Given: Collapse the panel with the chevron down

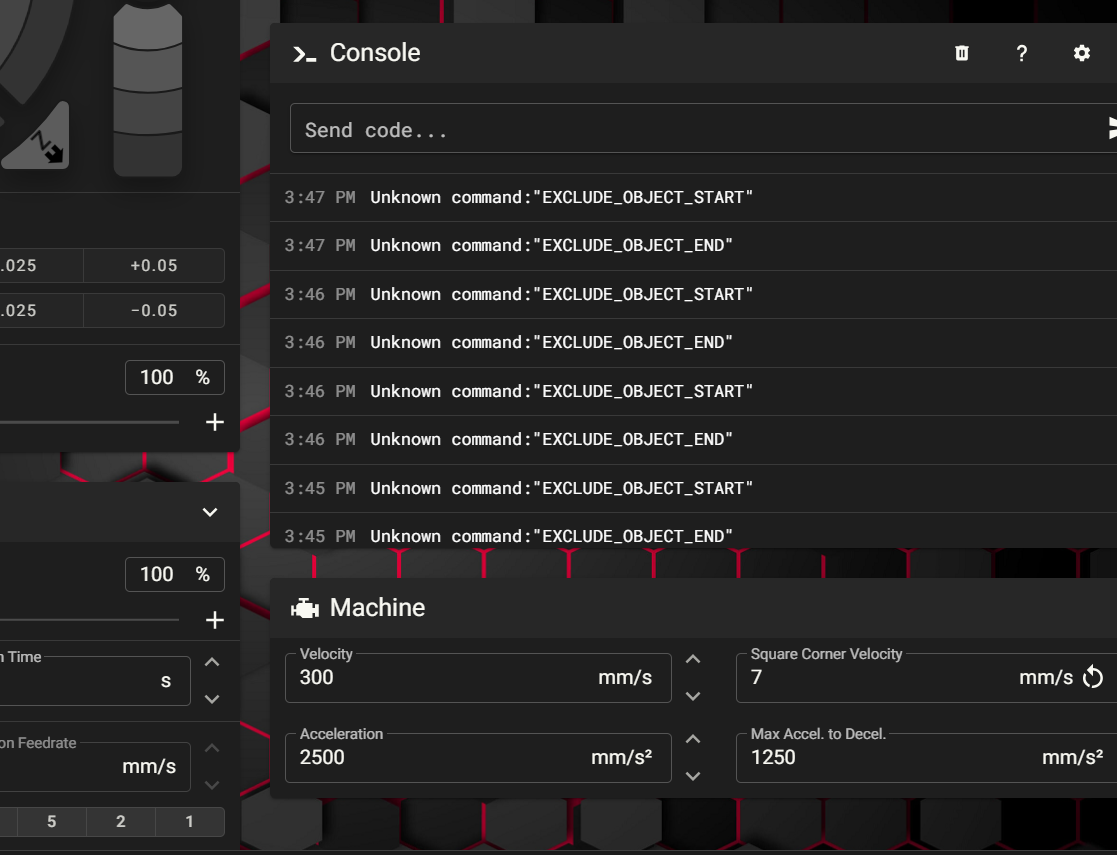Looking at the screenshot, I should pyautogui.click(x=209, y=512).
